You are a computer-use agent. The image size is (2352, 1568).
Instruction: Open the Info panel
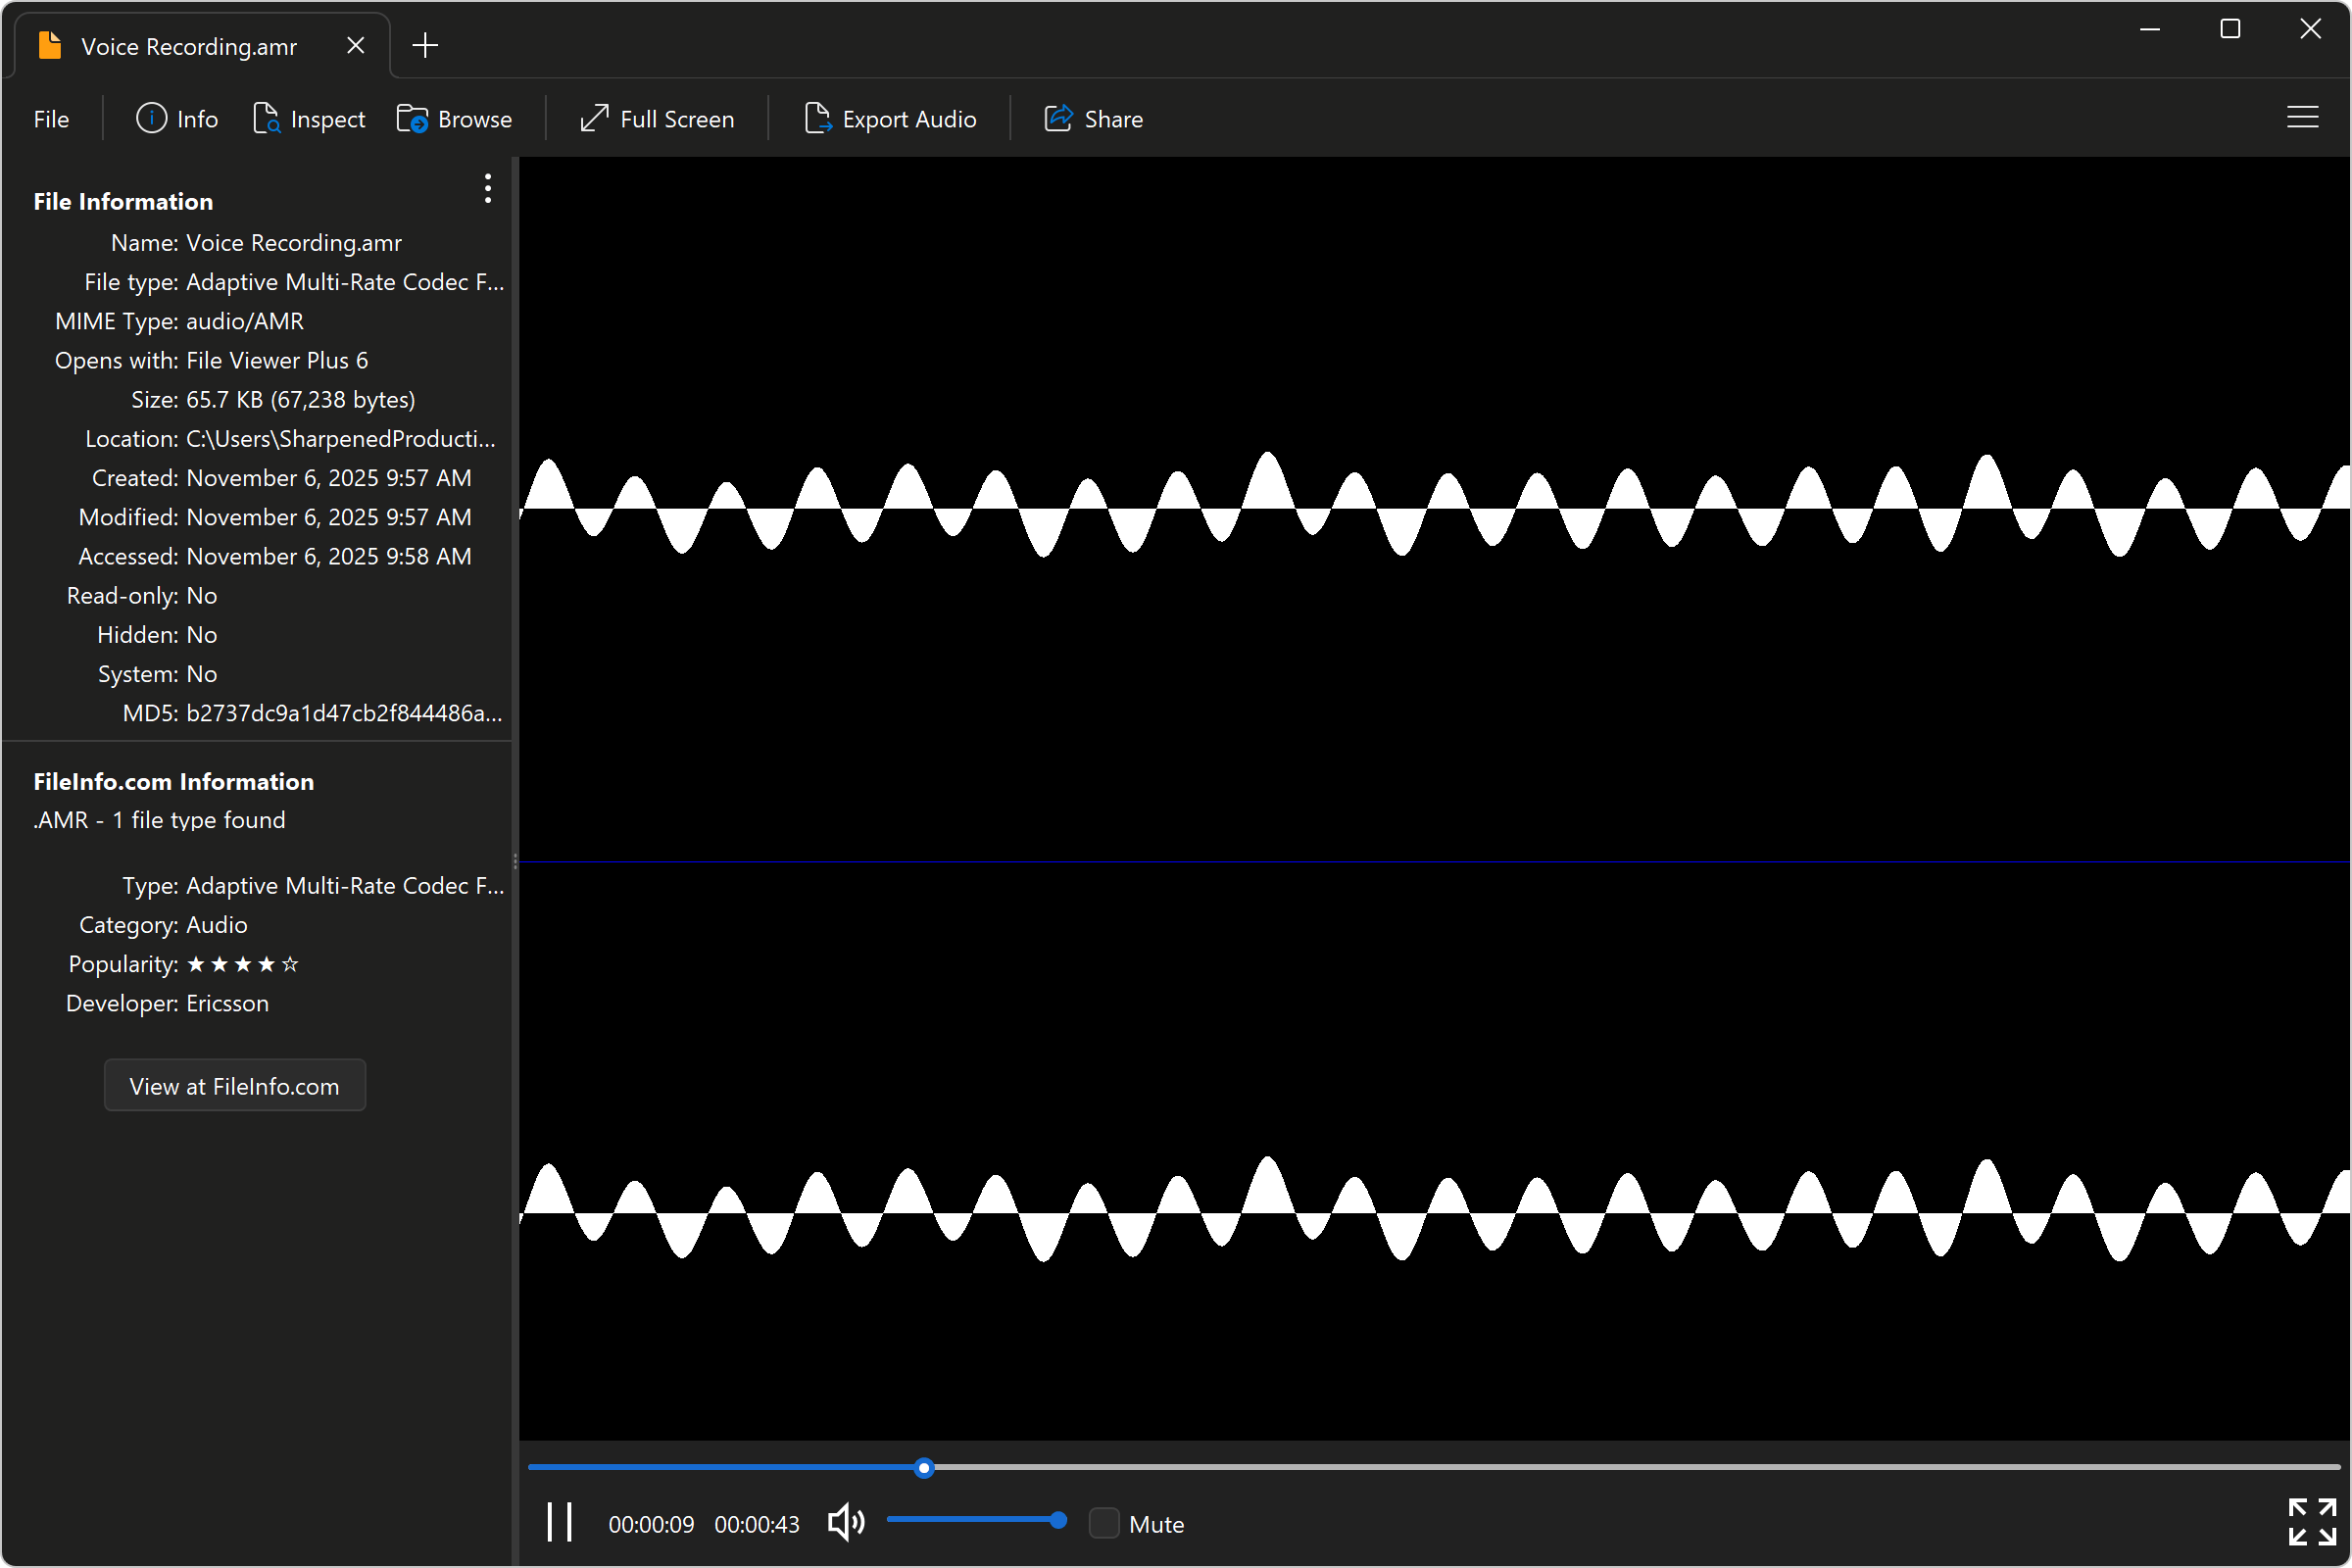[x=177, y=118]
